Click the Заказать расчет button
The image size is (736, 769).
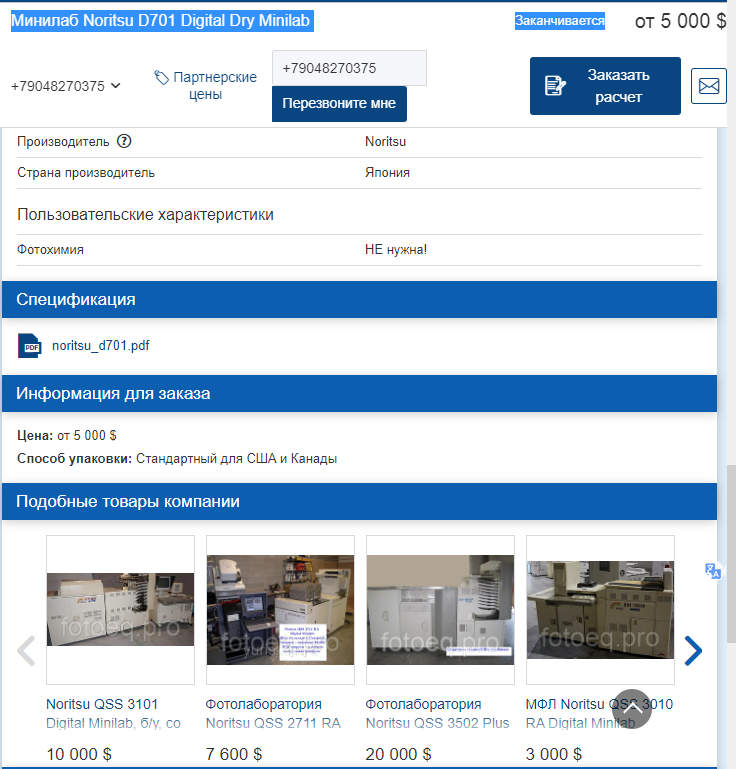(x=605, y=86)
